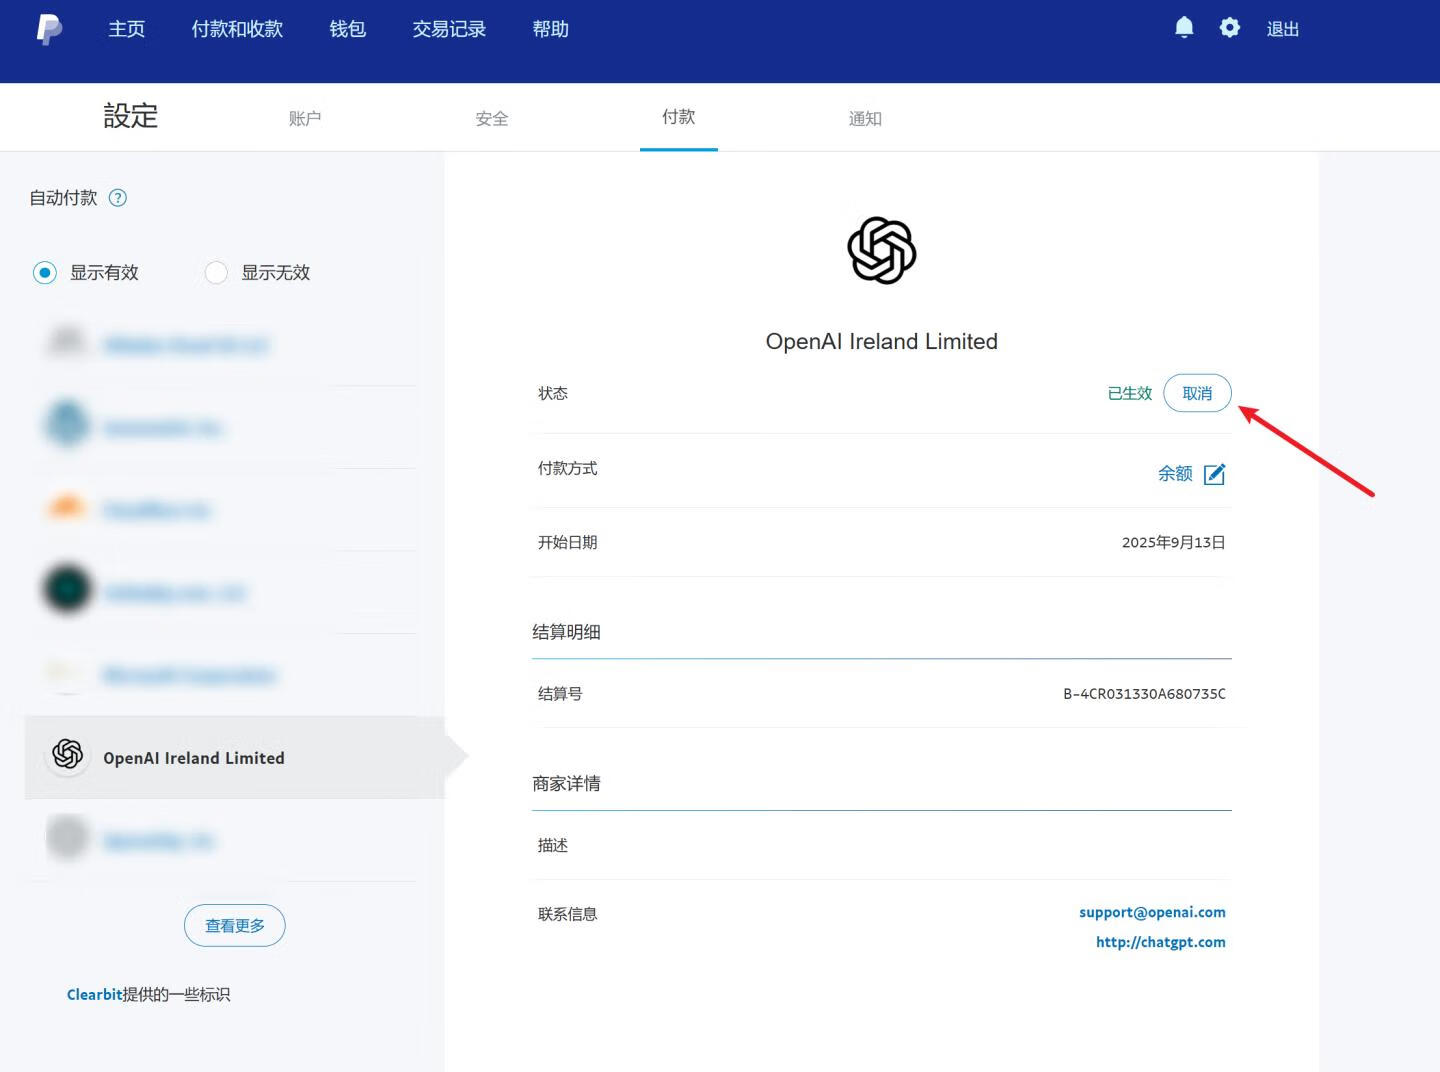Viewport: 1440px width, 1072px height.
Task: Go to 钱包 in top navigation
Action: pyautogui.click(x=347, y=29)
